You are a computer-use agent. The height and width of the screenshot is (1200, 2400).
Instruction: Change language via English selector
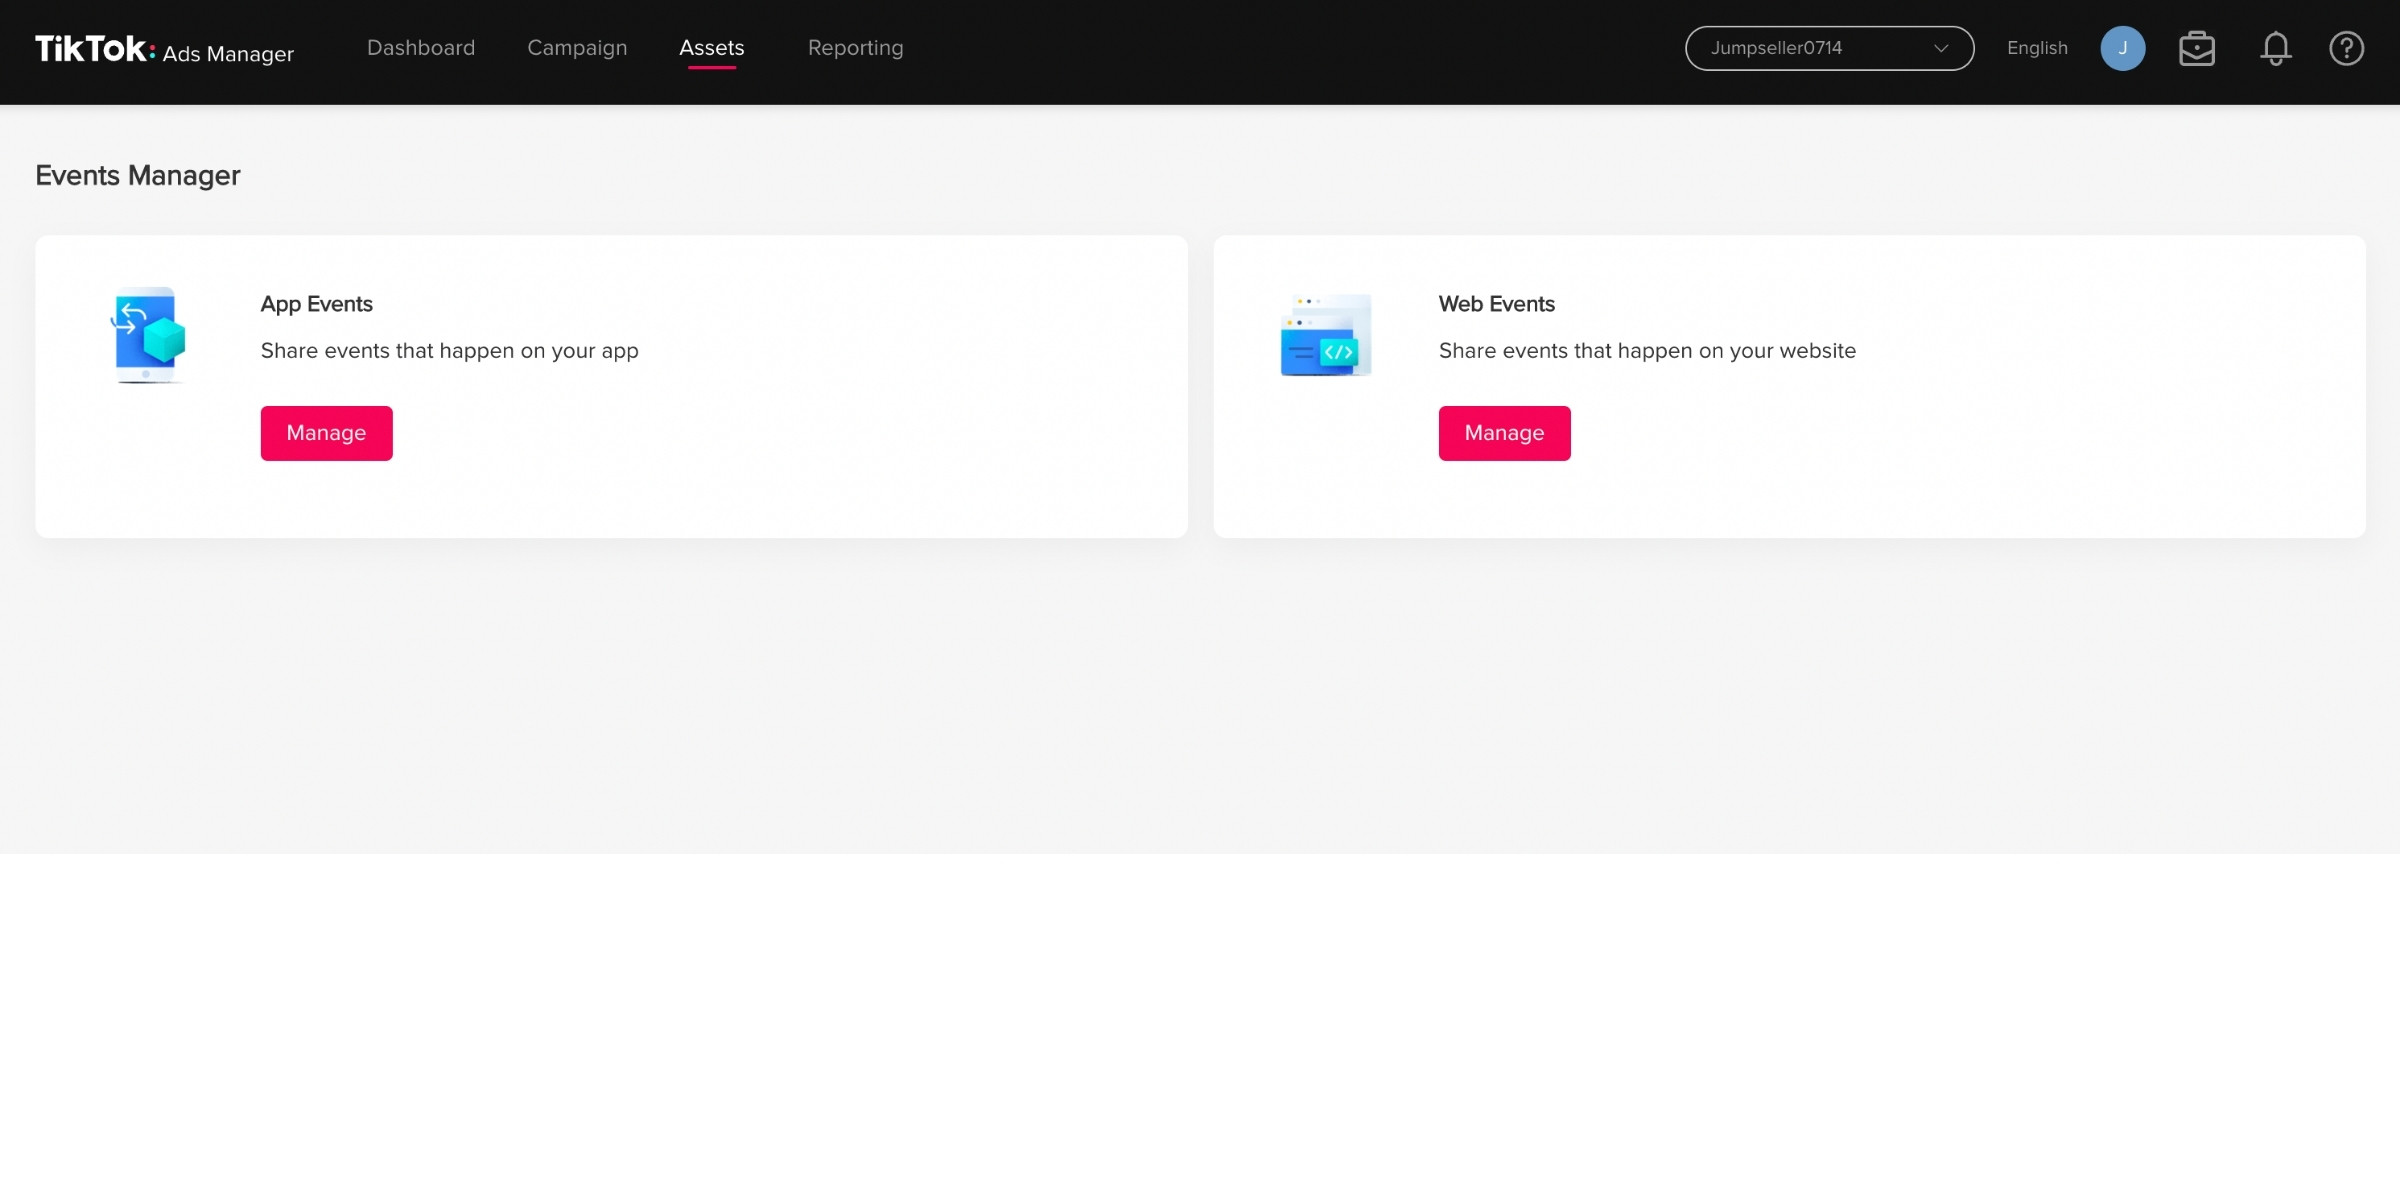point(2037,48)
